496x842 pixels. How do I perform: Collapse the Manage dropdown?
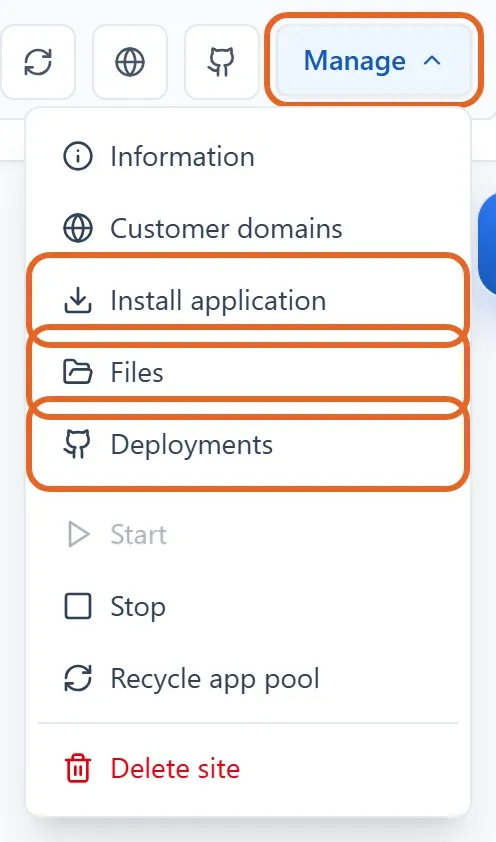click(x=374, y=60)
